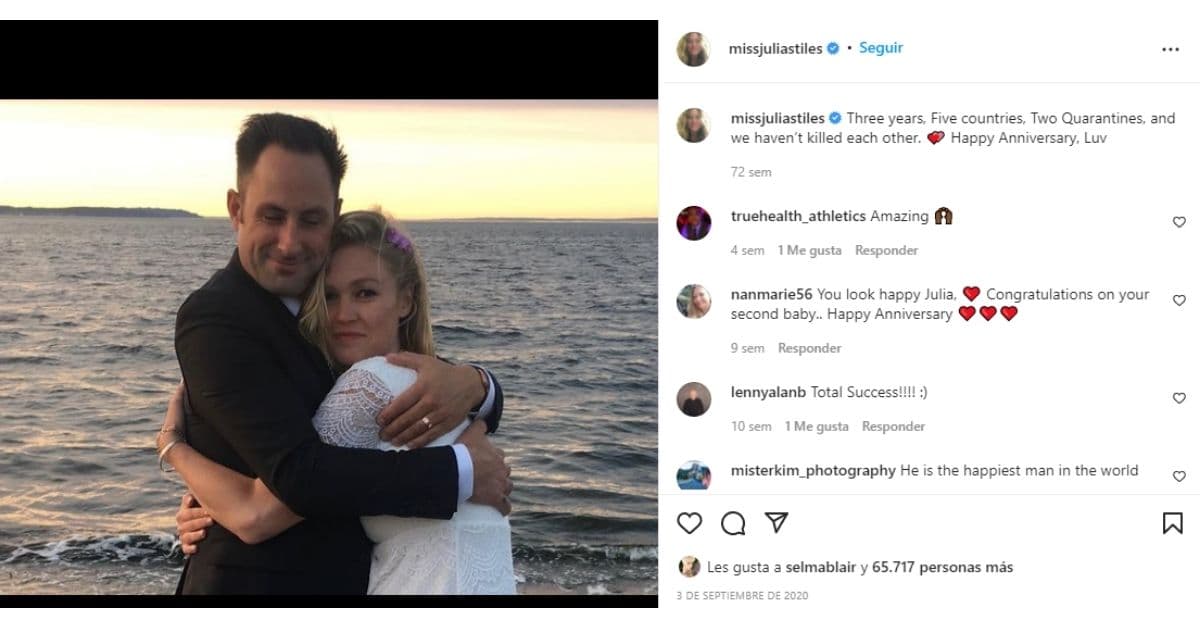Click Seguir to follow the account
This screenshot has height=628, width=1200.
coord(880,47)
